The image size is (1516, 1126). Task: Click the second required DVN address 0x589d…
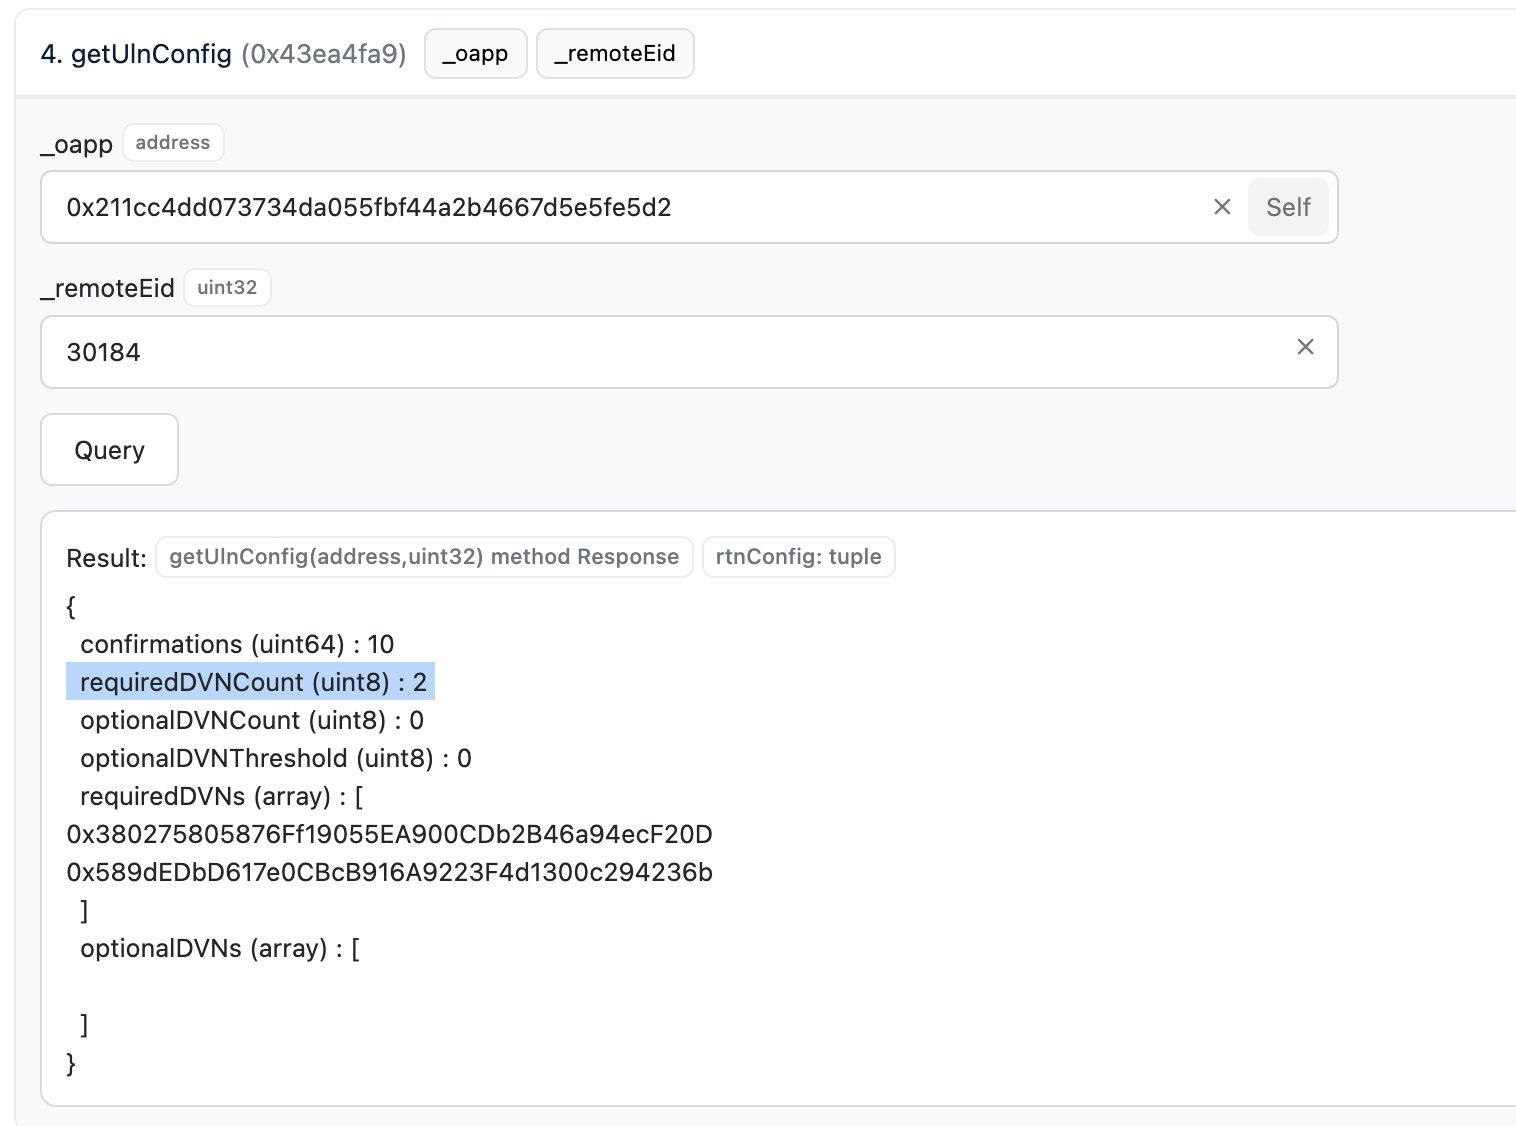(x=389, y=872)
